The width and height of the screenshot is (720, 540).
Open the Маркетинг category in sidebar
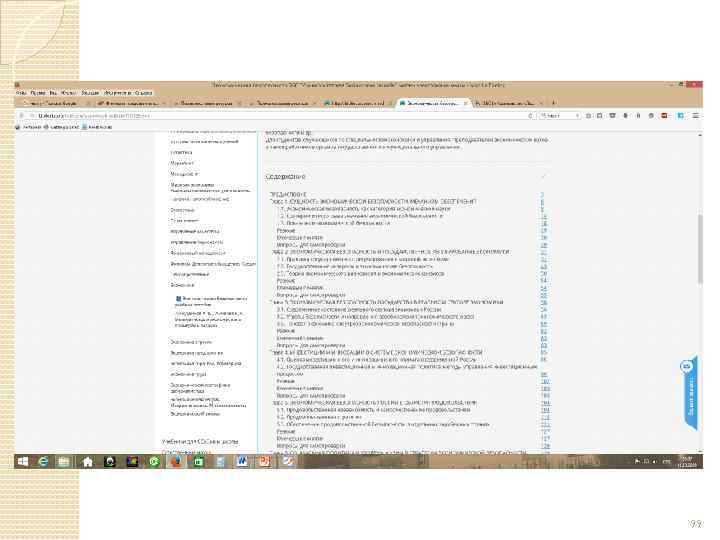[182, 163]
